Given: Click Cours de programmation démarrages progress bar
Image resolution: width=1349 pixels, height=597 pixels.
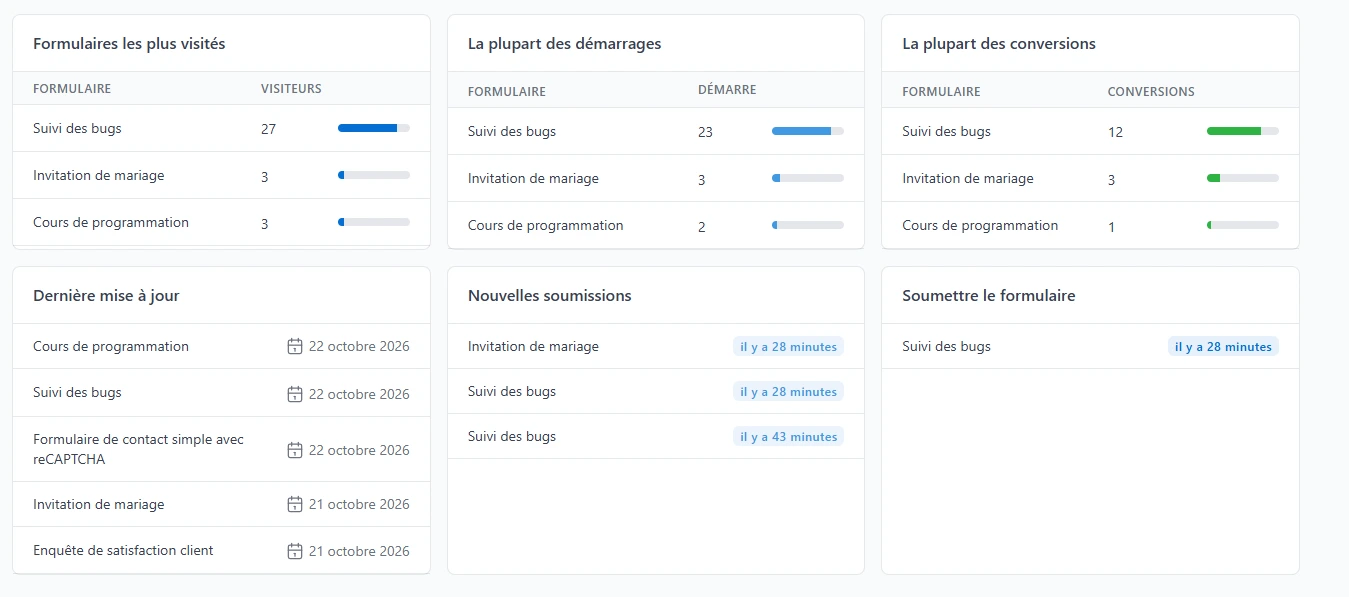Looking at the screenshot, I should pyautogui.click(x=808, y=225).
